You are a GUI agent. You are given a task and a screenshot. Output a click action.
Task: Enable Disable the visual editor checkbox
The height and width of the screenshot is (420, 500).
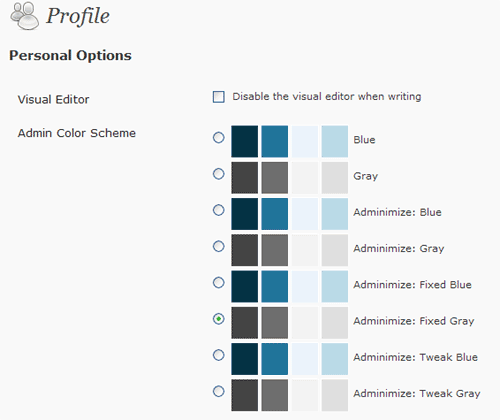tap(219, 97)
